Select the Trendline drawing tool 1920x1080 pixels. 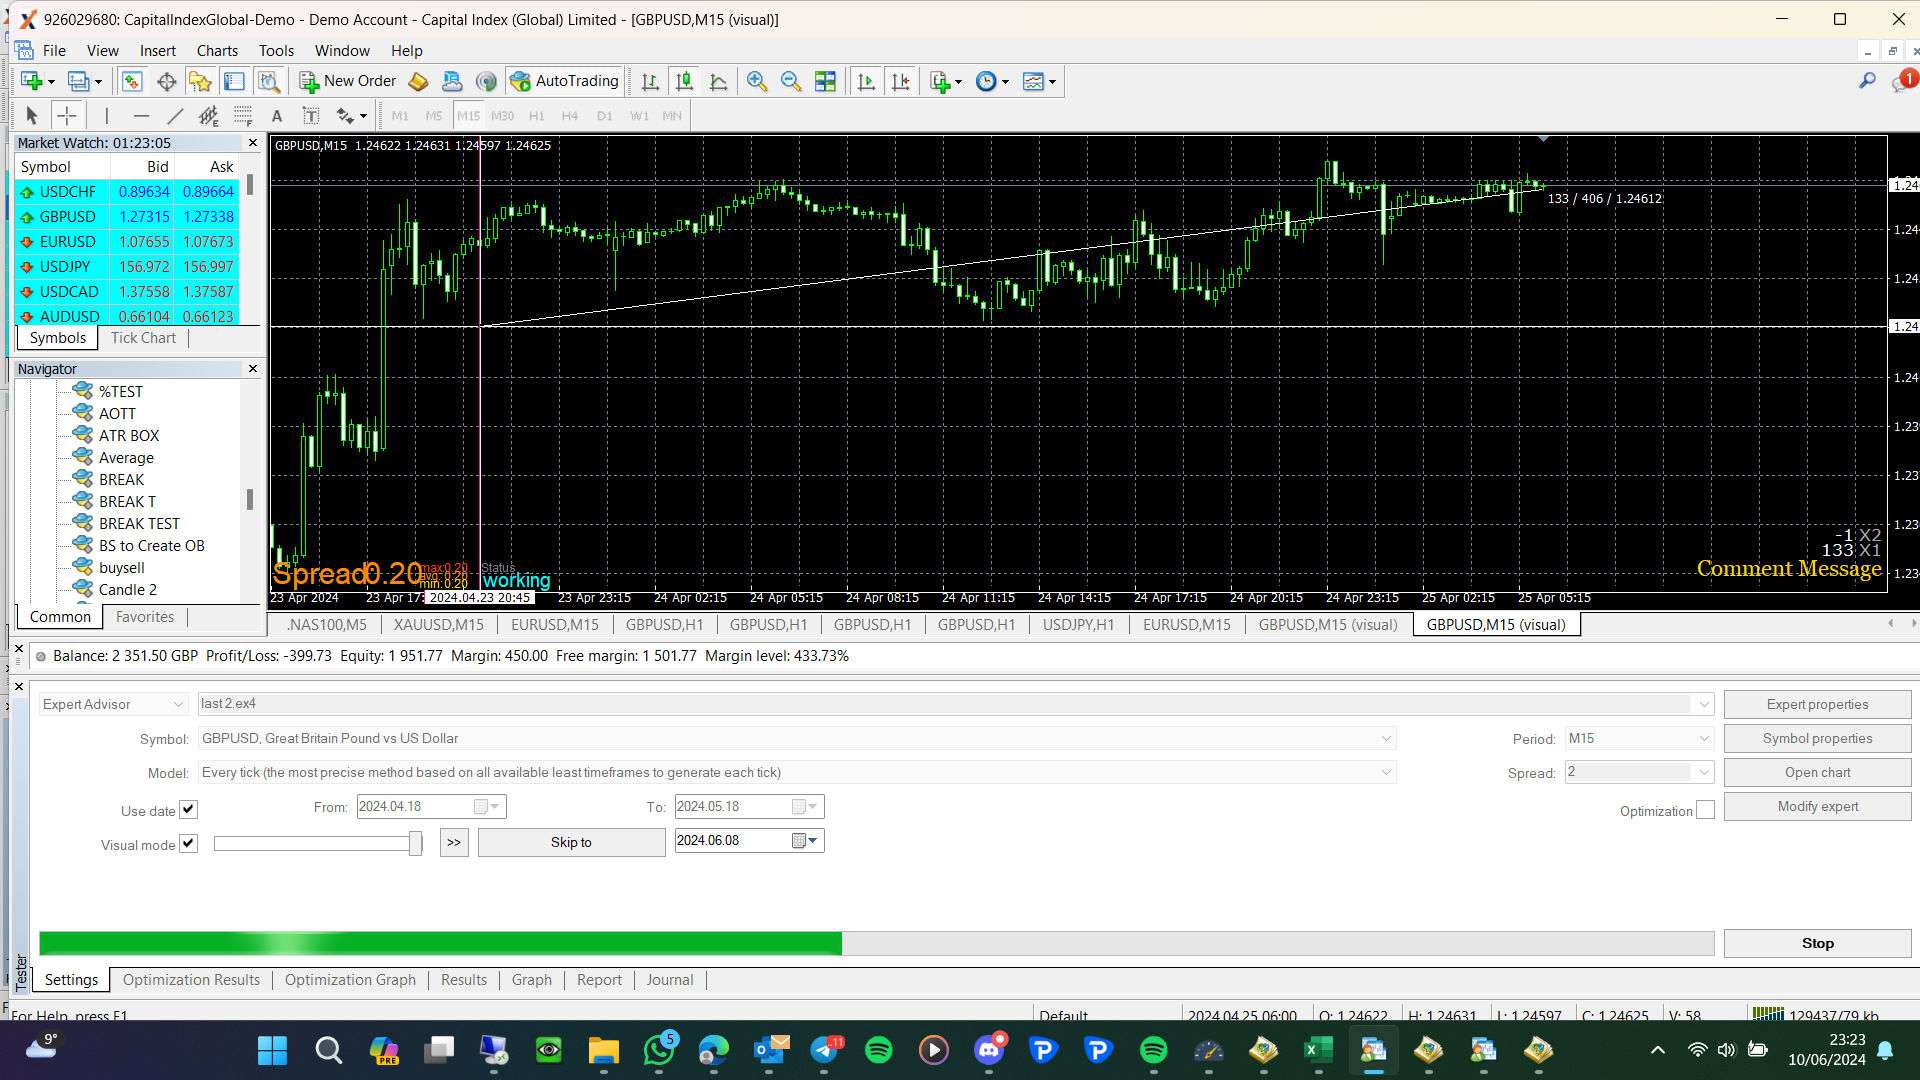pyautogui.click(x=175, y=115)
